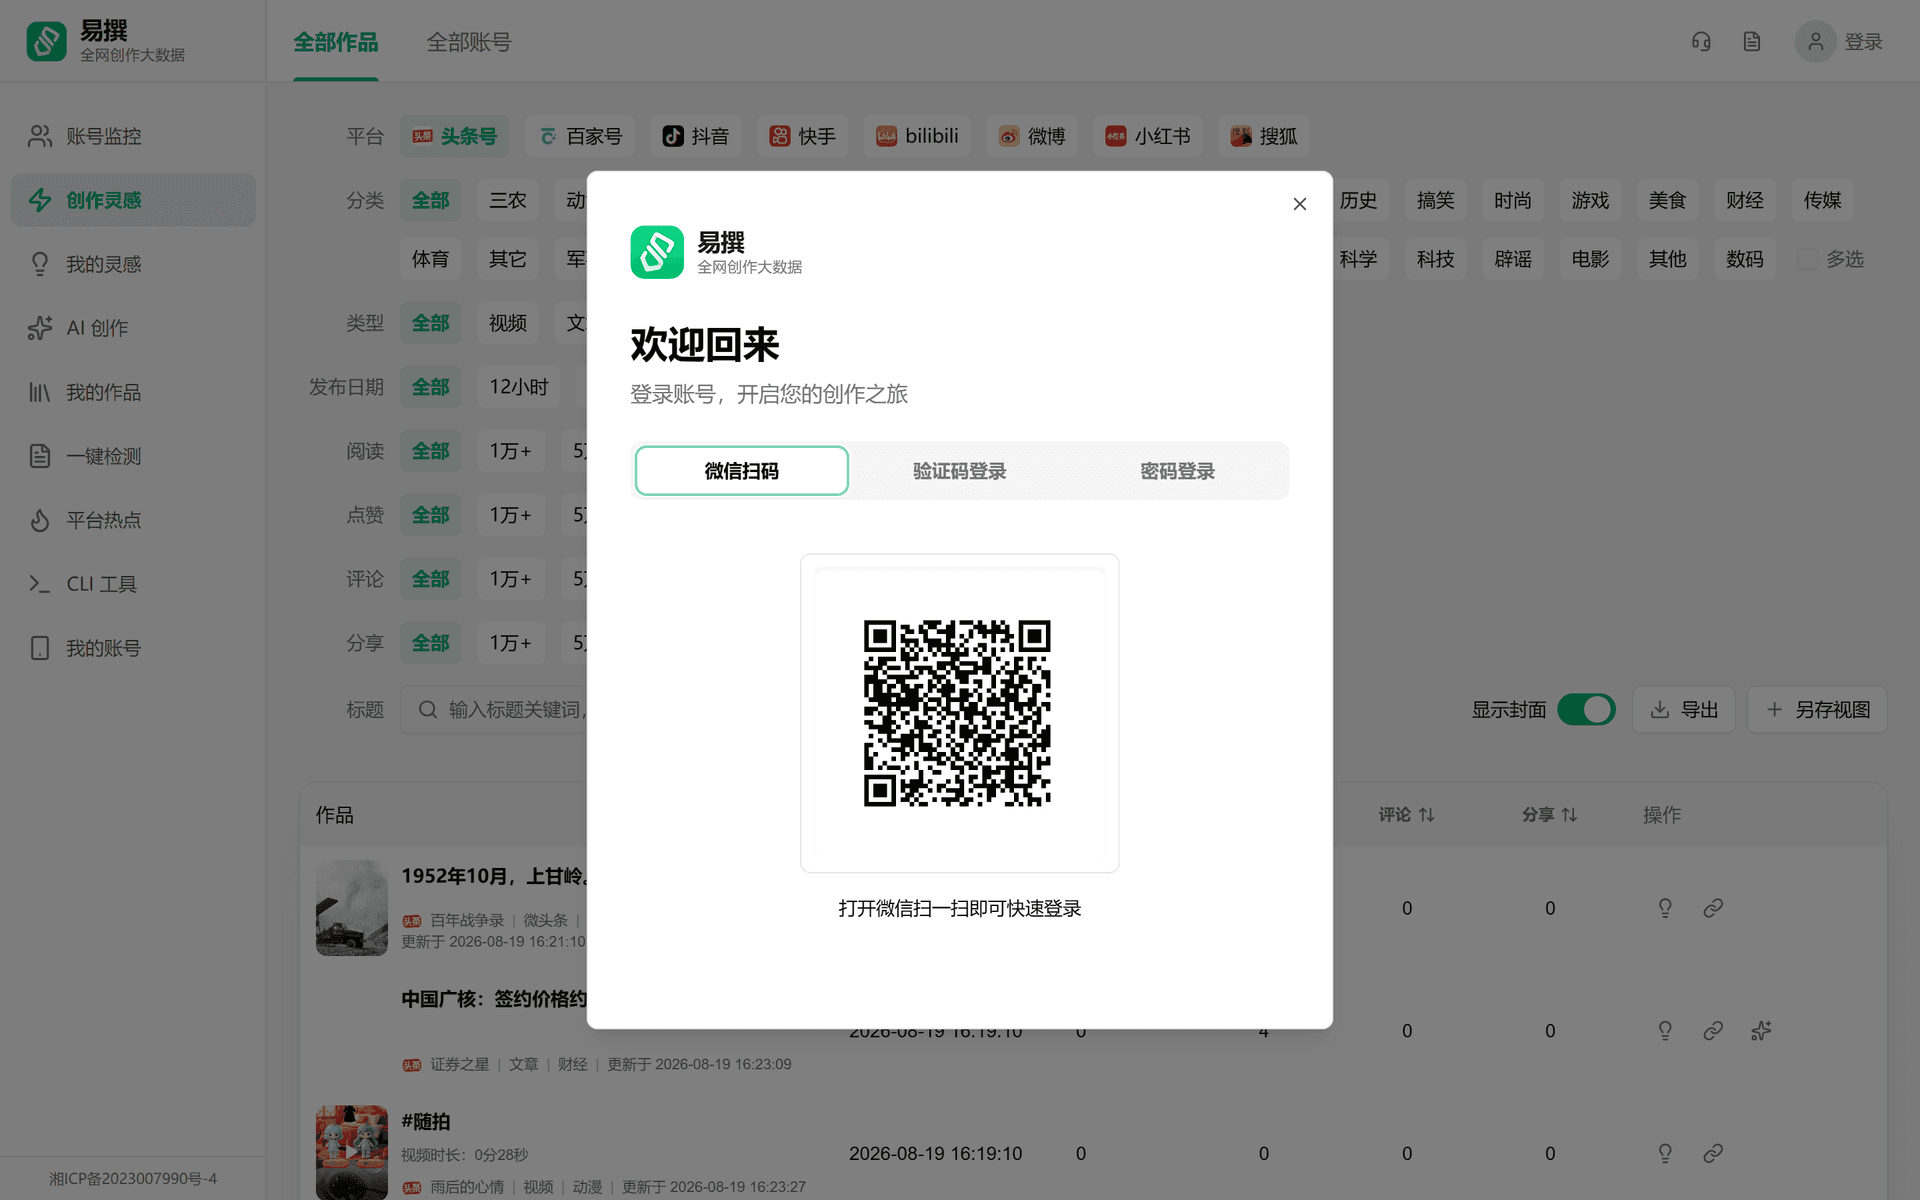
Task: Open the #随拍 video thumbnail
Action: (352, 1152)
